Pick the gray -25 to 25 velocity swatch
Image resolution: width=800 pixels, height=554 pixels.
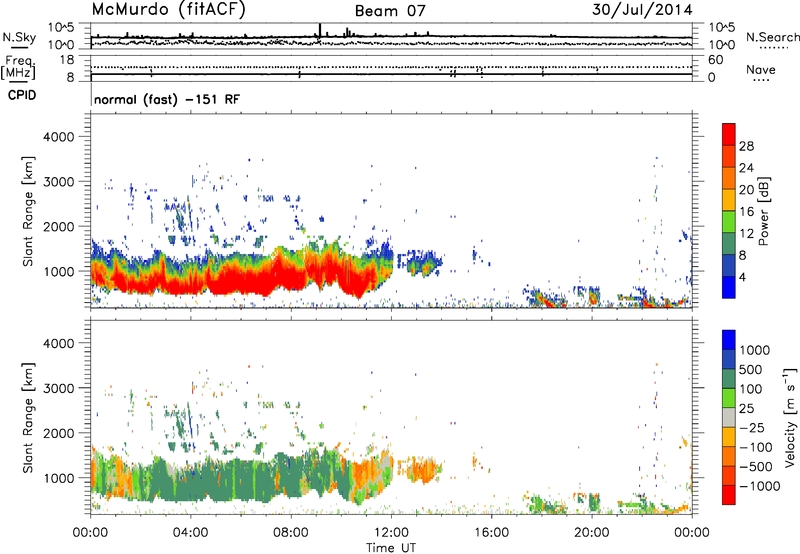click(729, 417)
